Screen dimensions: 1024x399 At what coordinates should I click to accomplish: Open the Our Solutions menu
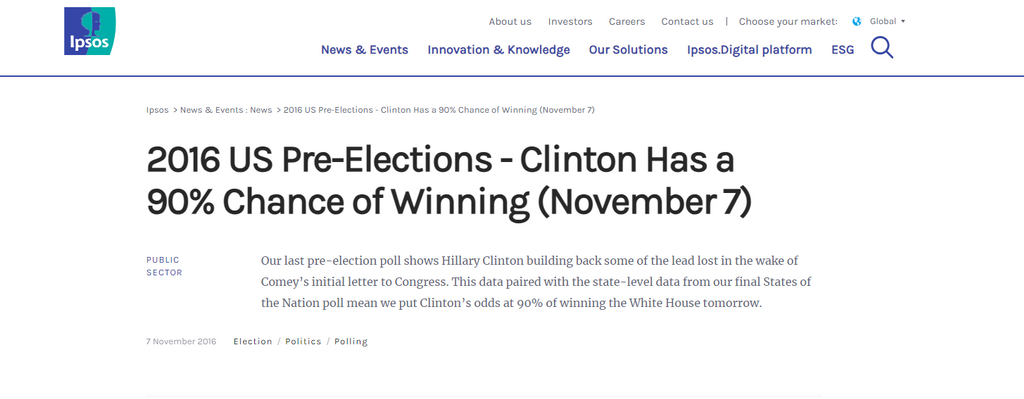pyautogui.click(x=628, y=50)
